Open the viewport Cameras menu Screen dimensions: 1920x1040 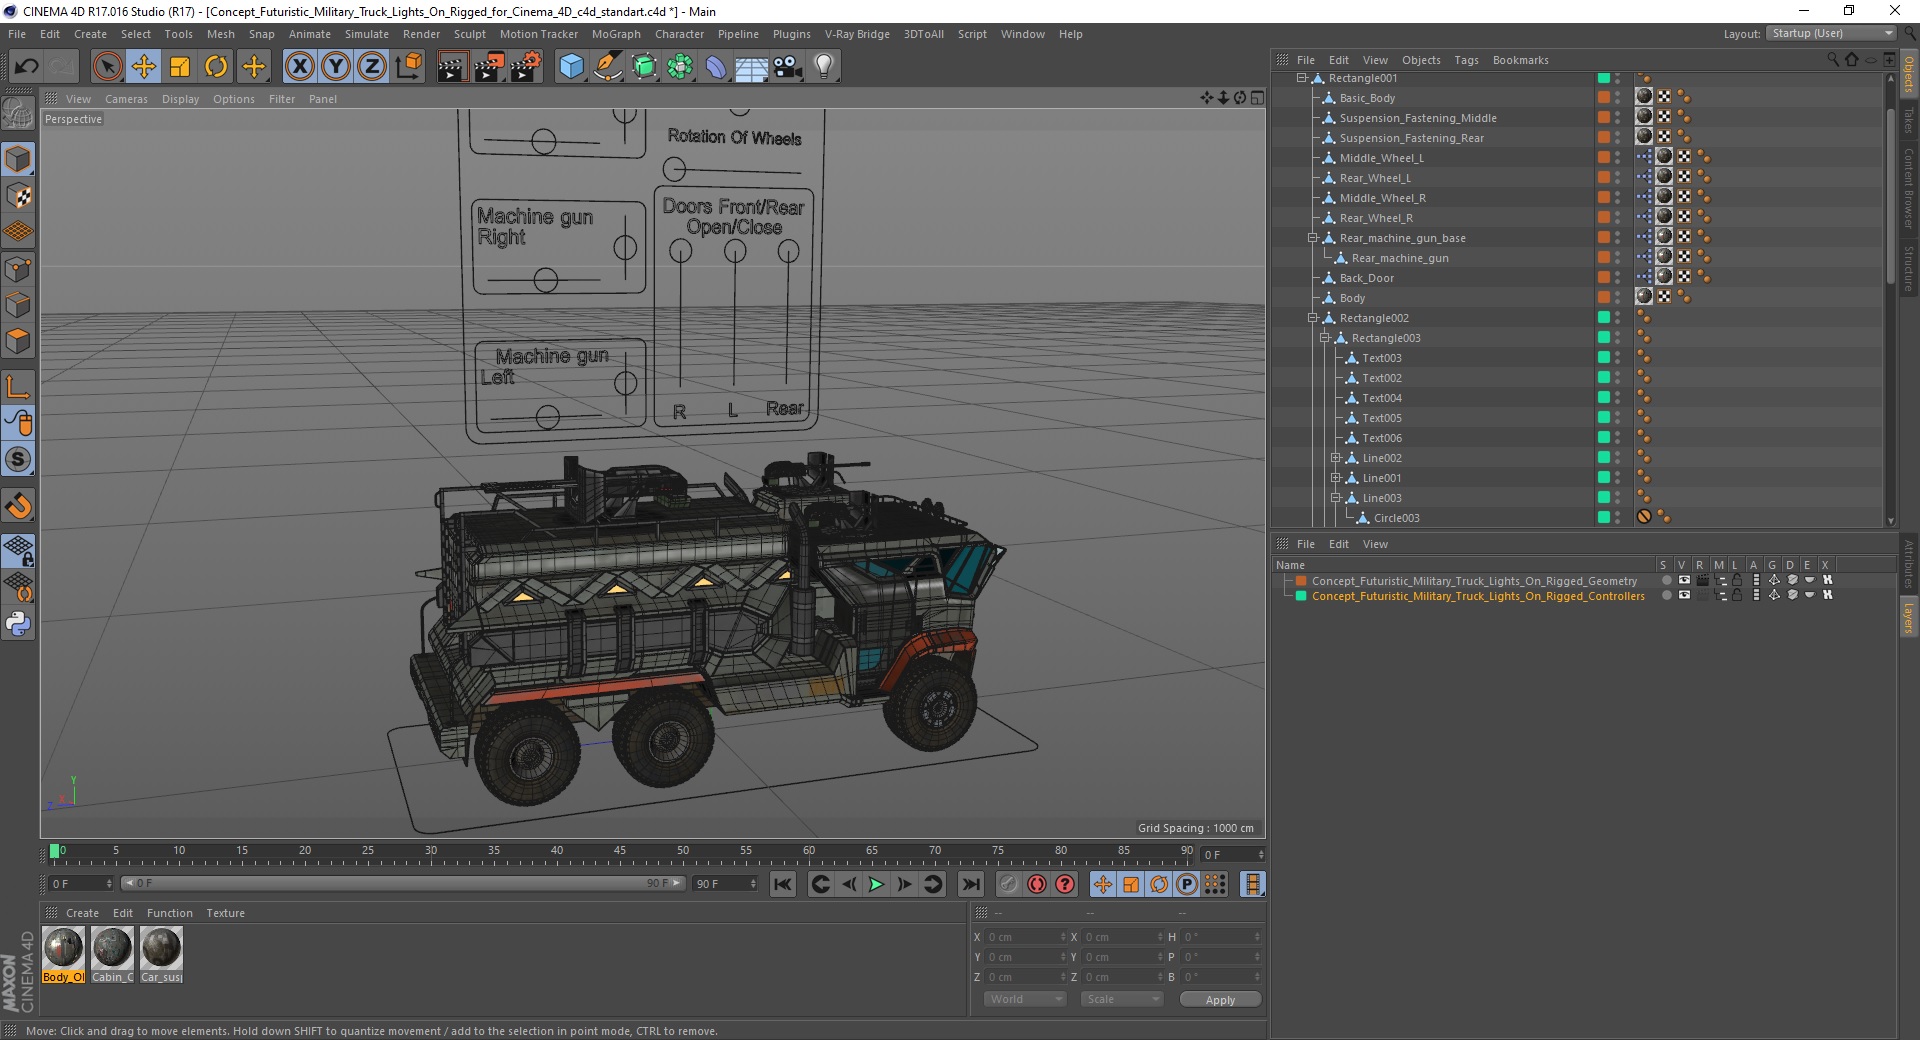pyautogui.click(x=126, y=99)
